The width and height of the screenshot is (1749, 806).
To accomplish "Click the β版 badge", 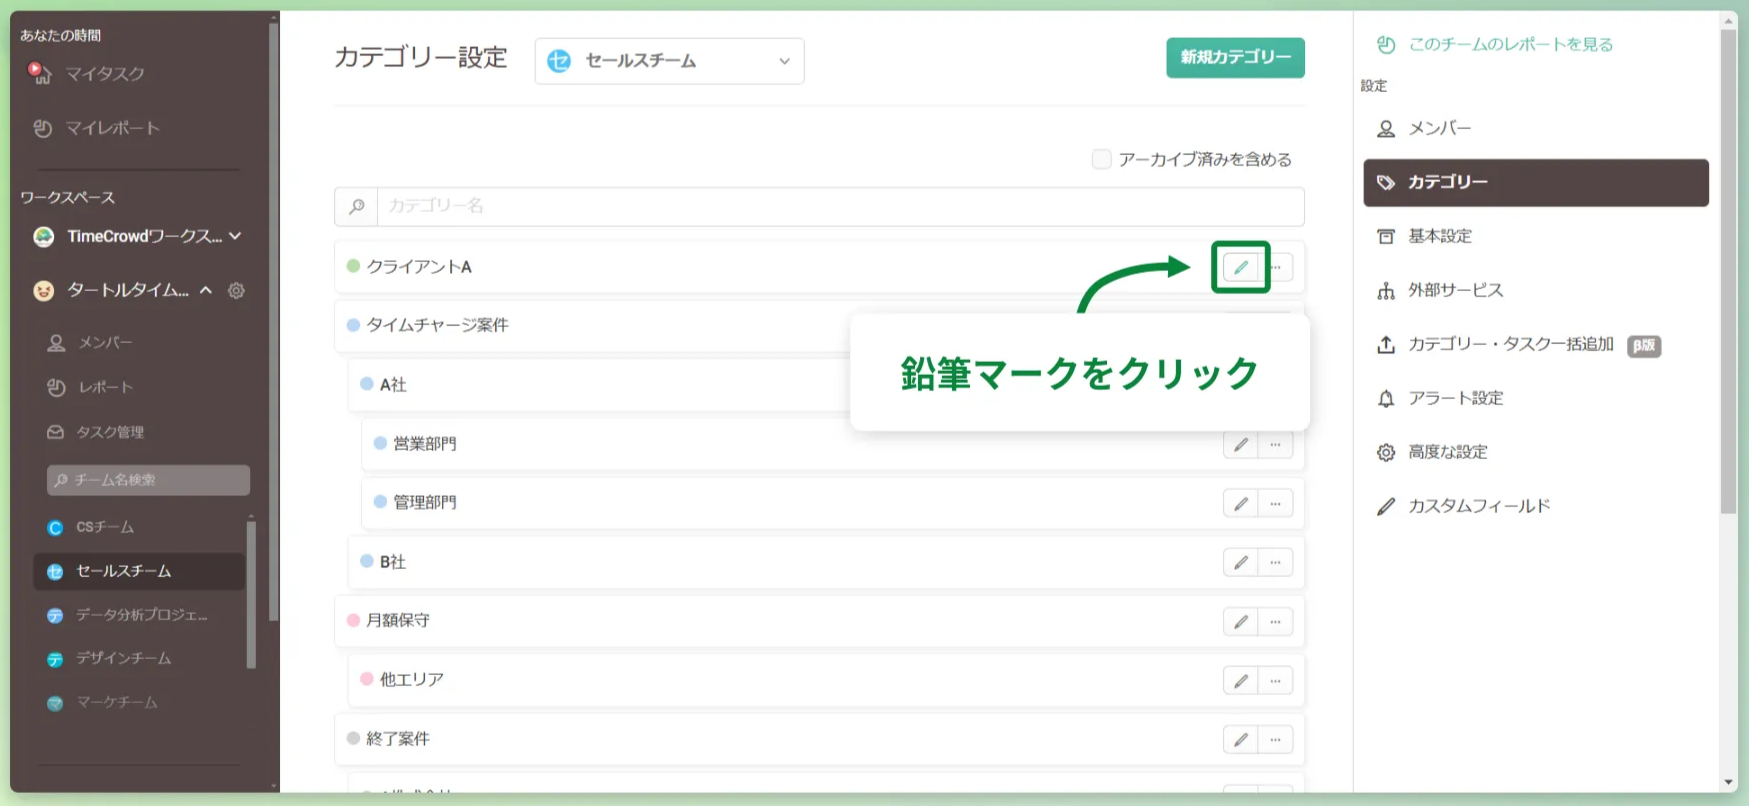I will click(1644, 346).
